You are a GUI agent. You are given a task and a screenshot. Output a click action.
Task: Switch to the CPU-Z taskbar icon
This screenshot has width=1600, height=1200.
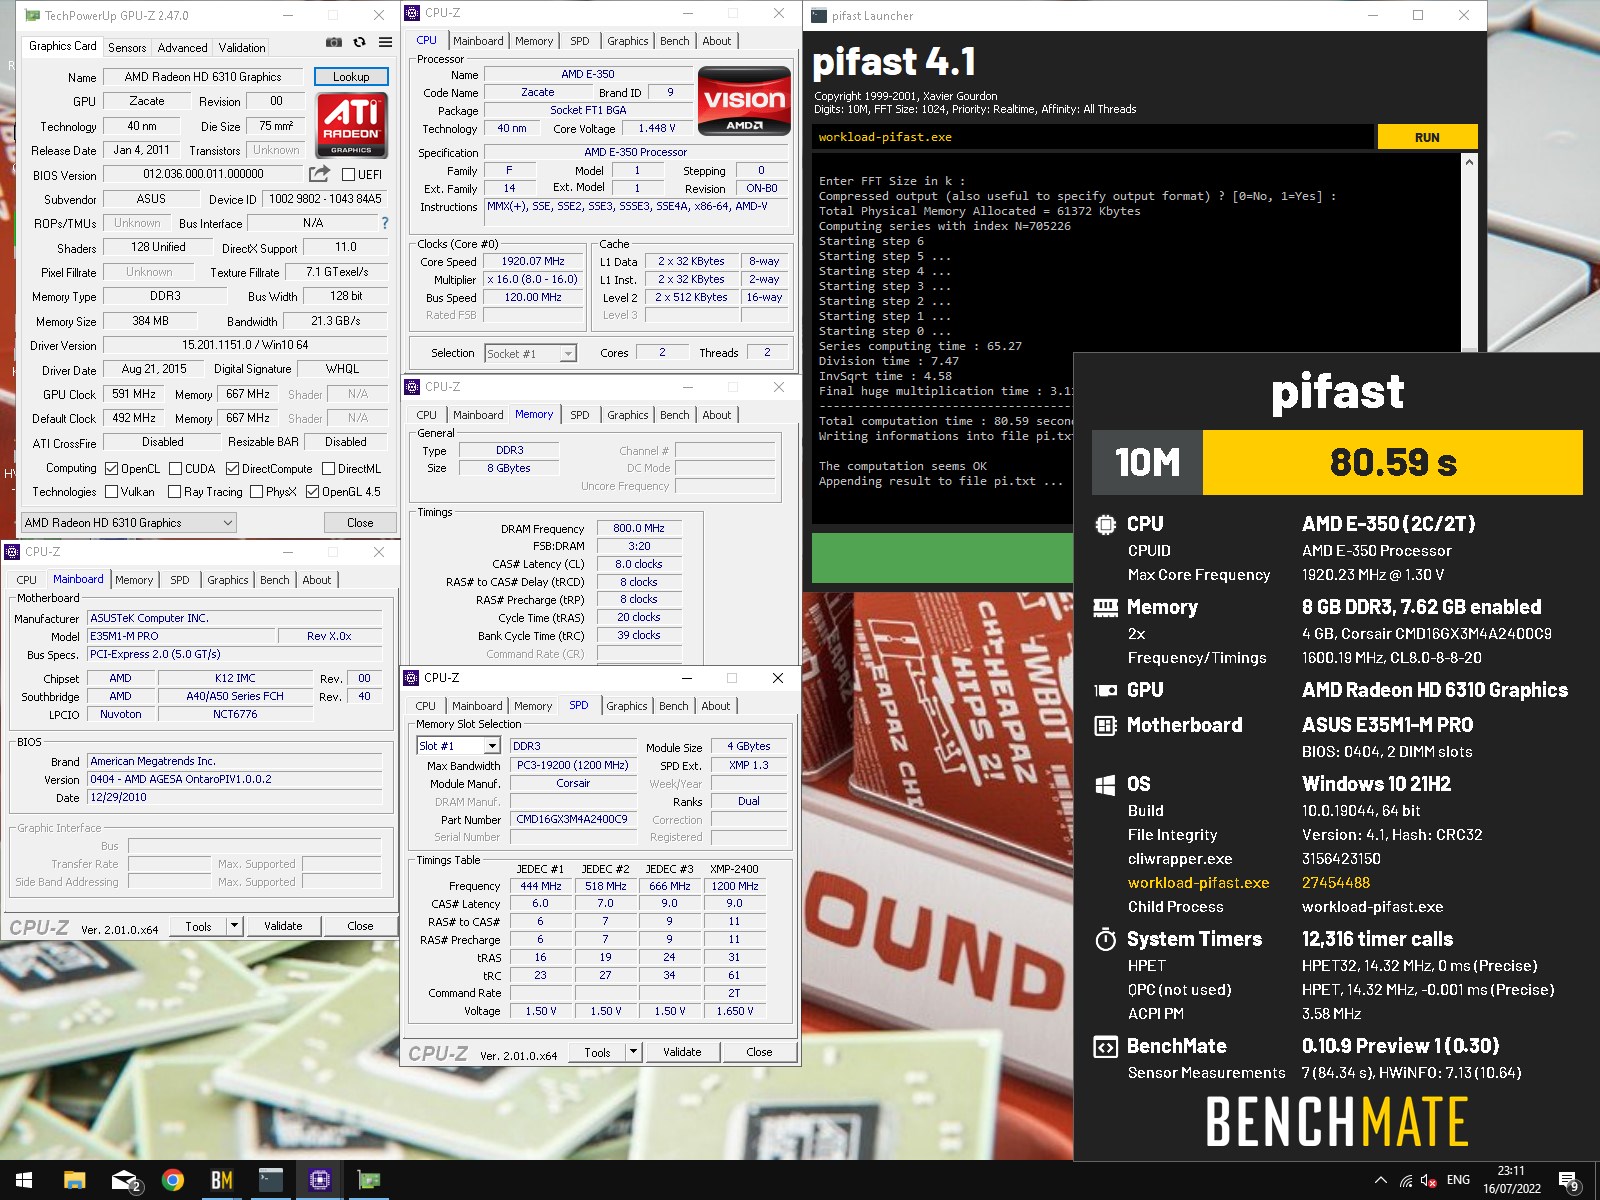(320, 1181)
